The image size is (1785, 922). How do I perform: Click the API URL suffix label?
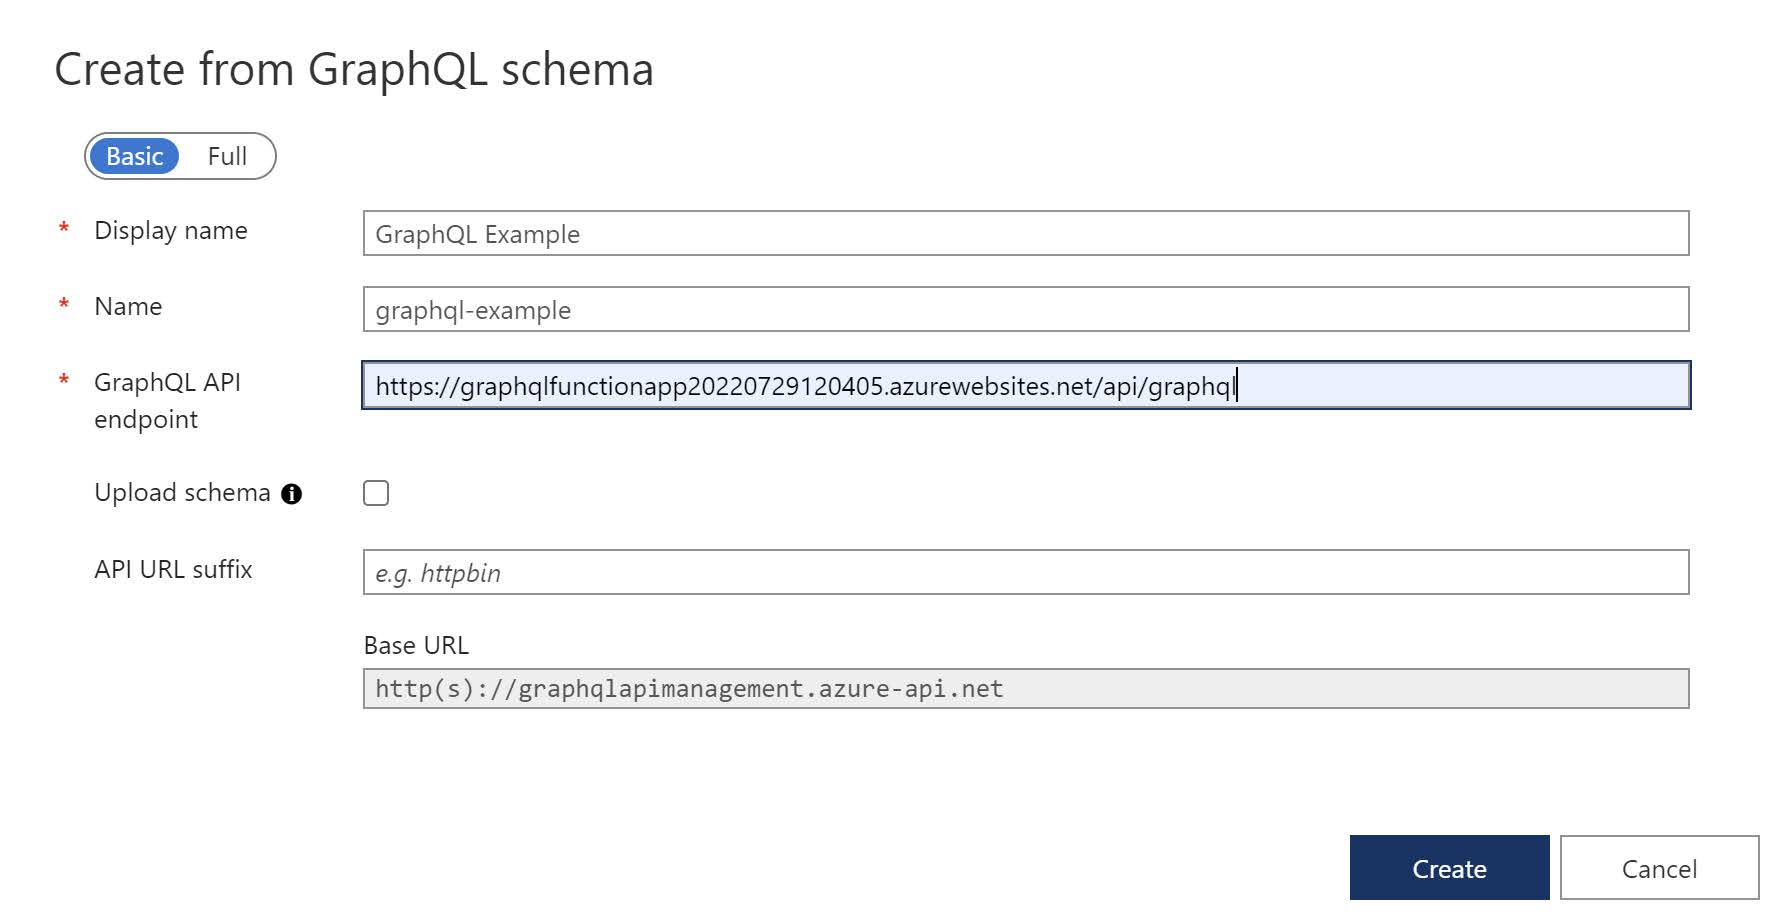click(x=173, y=569)
